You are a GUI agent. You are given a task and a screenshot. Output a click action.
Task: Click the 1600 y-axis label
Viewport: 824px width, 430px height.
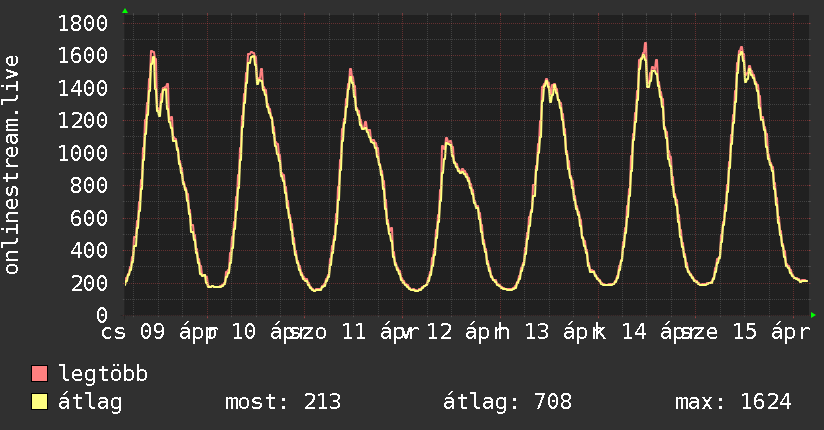83,55
